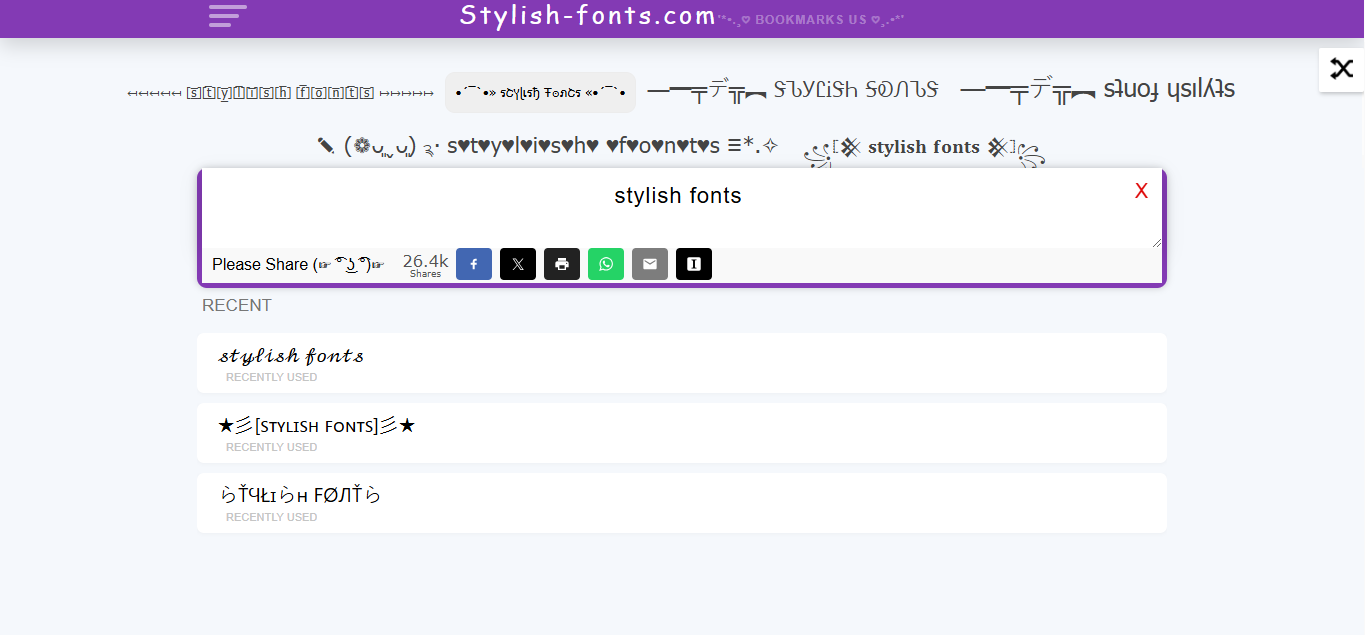
Task: Click the 26.4k Shares counter
Action: (425, 265)
